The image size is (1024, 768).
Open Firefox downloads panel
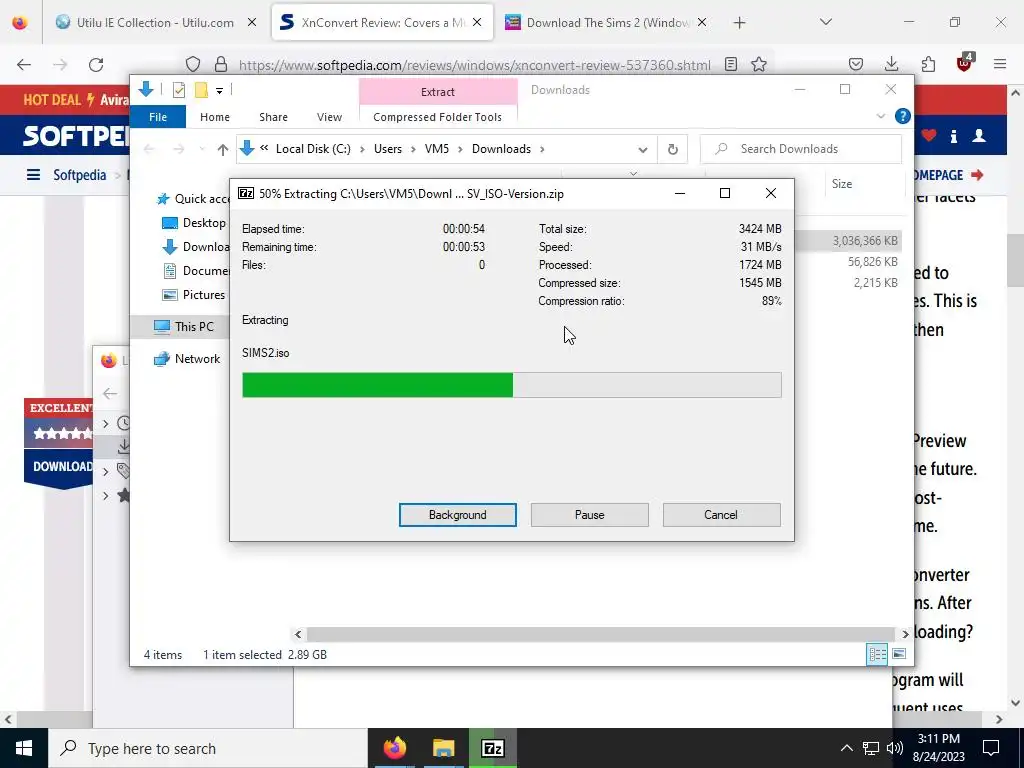891,64
